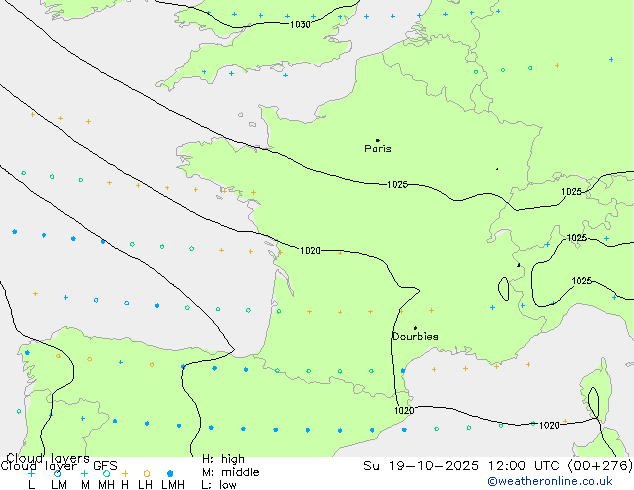Open the weatheronline.co.uk copyright link

pos(549,481)
